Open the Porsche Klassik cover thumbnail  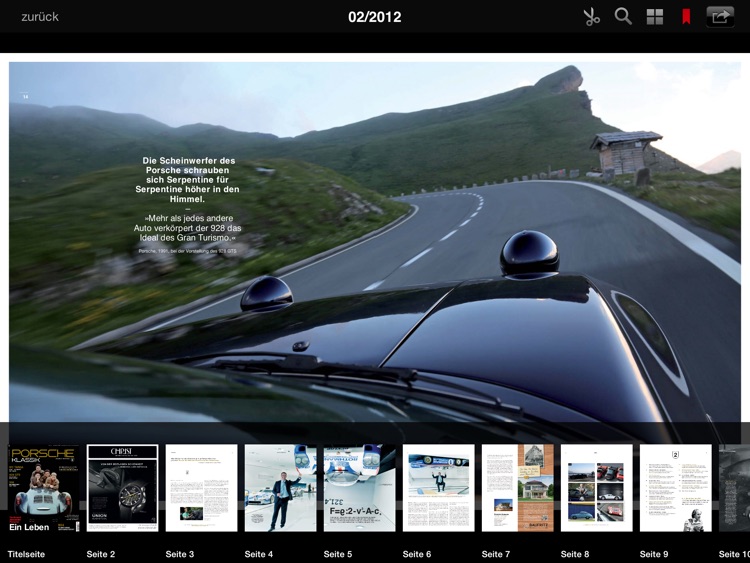pos(44,488)
